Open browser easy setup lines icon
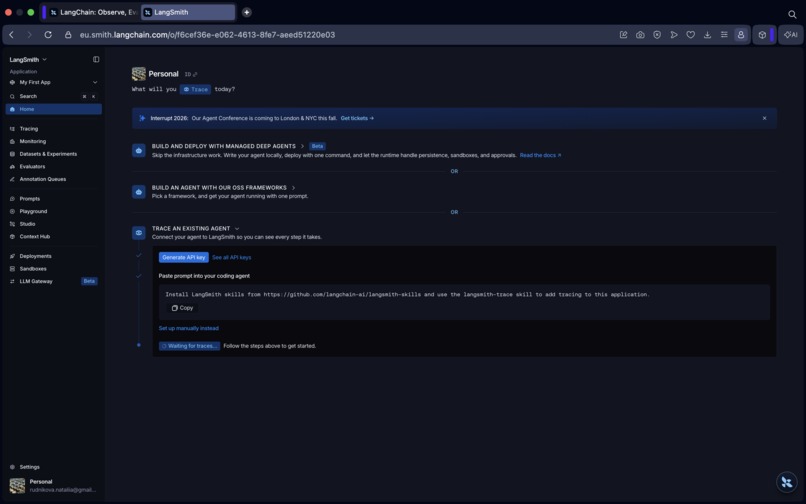The image size is (806, 504). pos(724,35)
